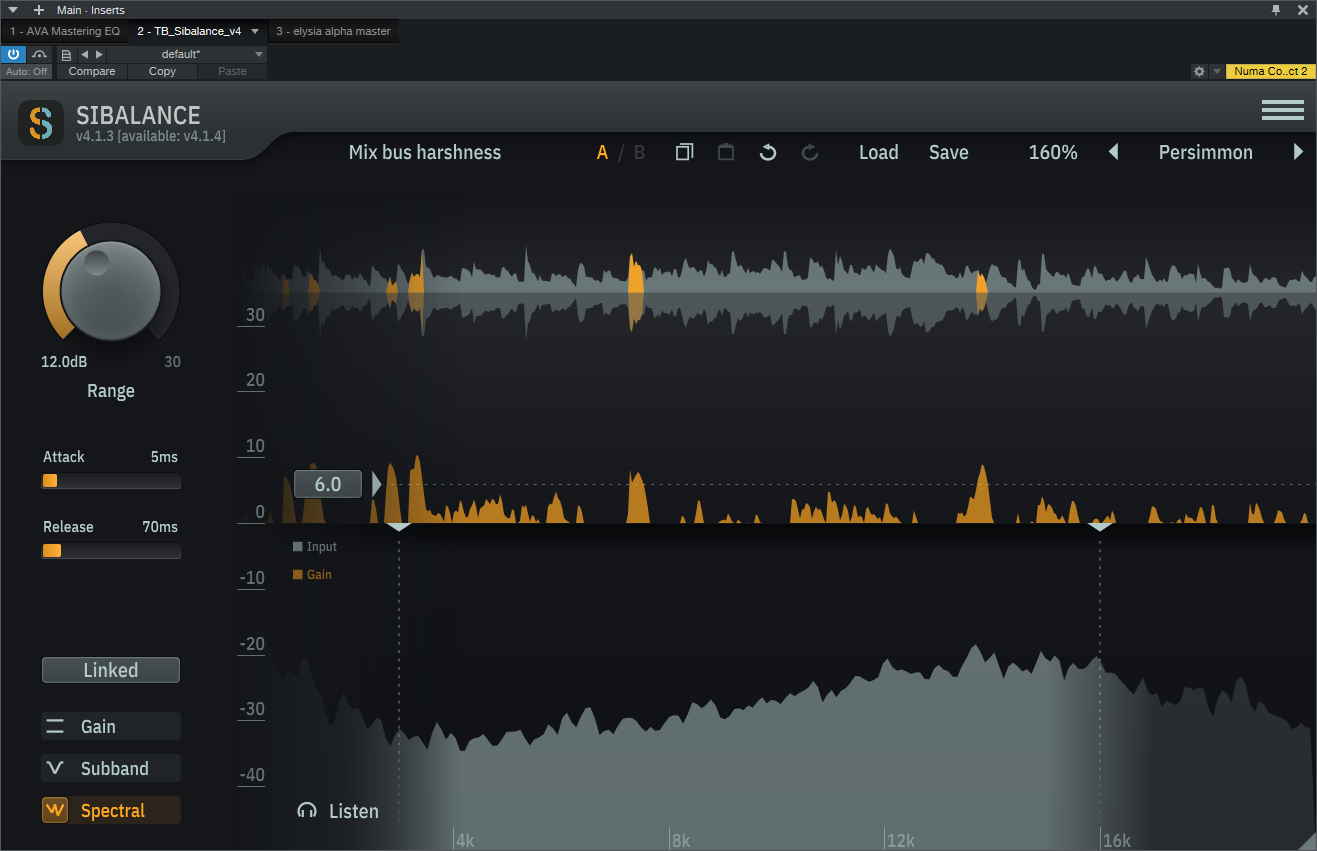Add an insert with the plus icon
Viewport: 1317px width, 851px height.
click(x=39, y=10)
